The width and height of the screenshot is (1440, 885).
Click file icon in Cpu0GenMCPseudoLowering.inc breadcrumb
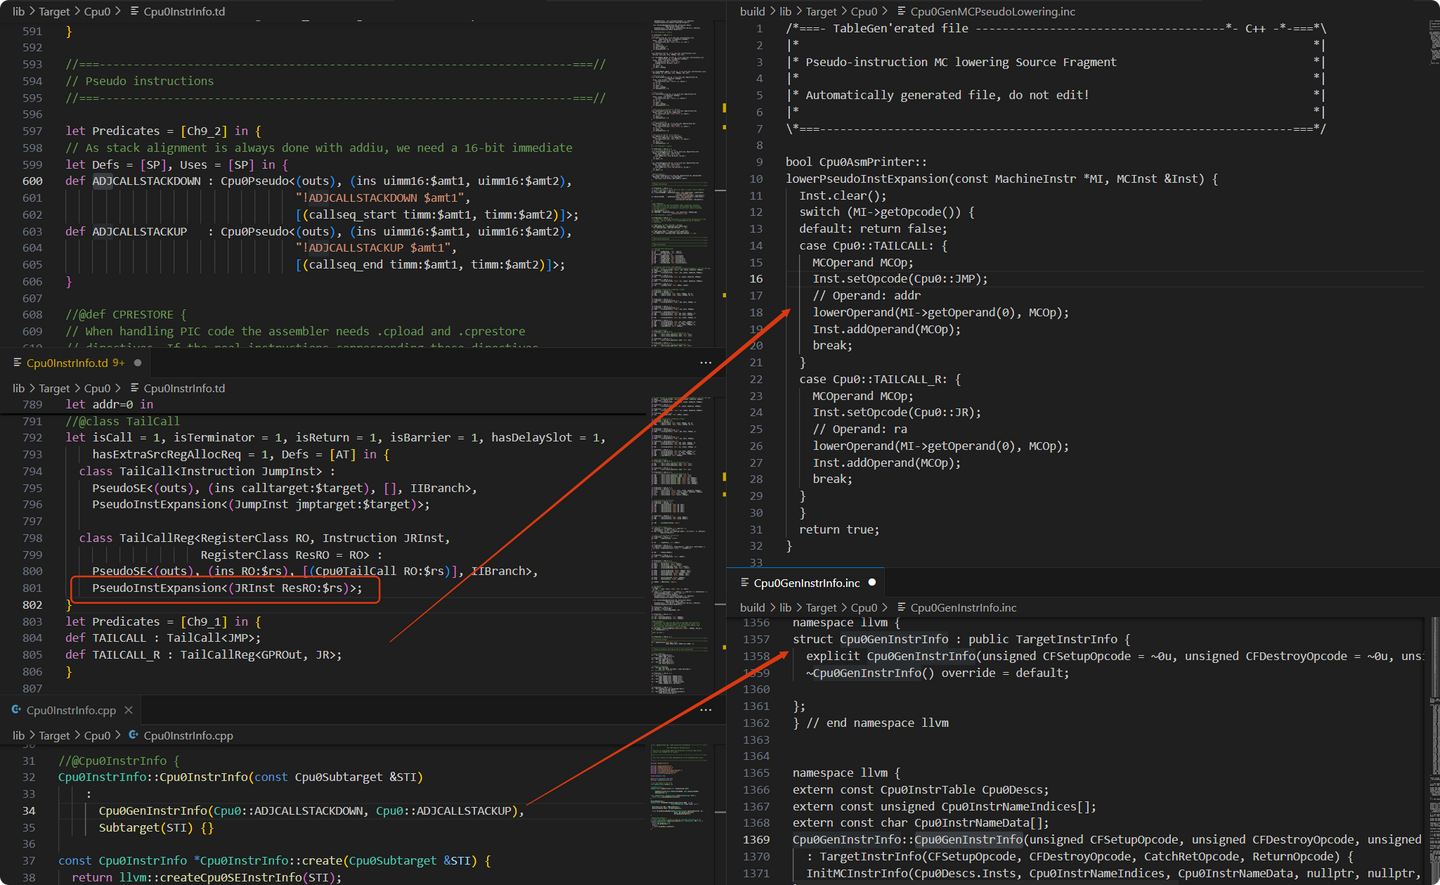901,11
